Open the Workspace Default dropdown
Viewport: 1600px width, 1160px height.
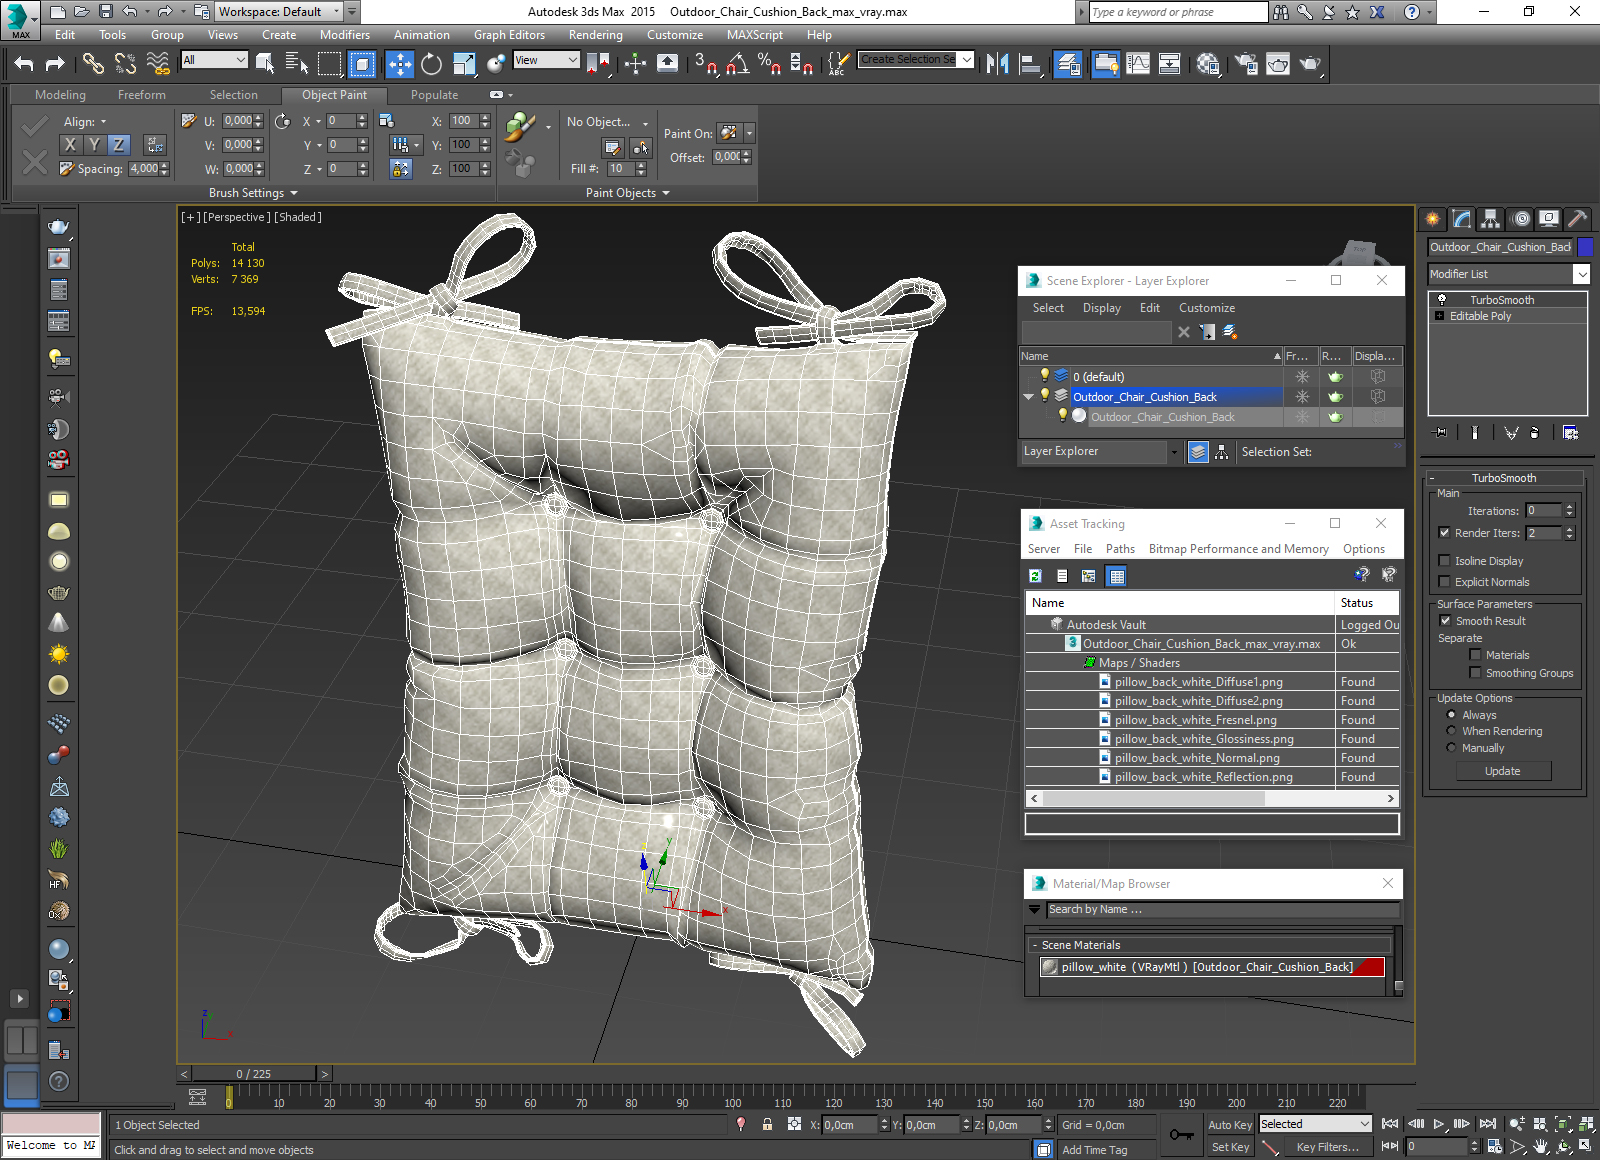[279, 12]
